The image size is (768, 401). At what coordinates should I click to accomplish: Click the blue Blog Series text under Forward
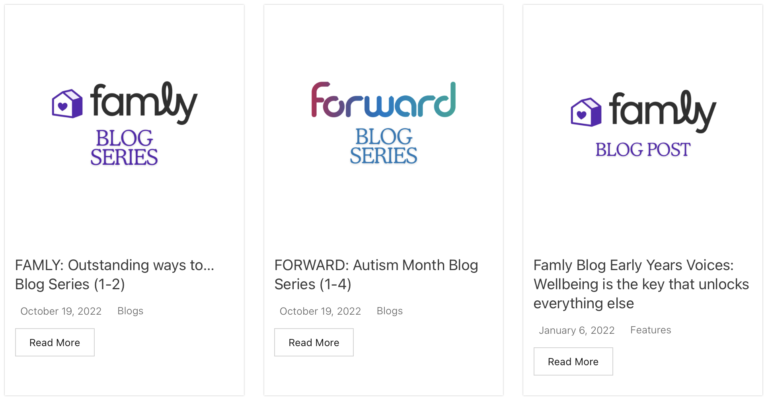(x=383, y=146)
